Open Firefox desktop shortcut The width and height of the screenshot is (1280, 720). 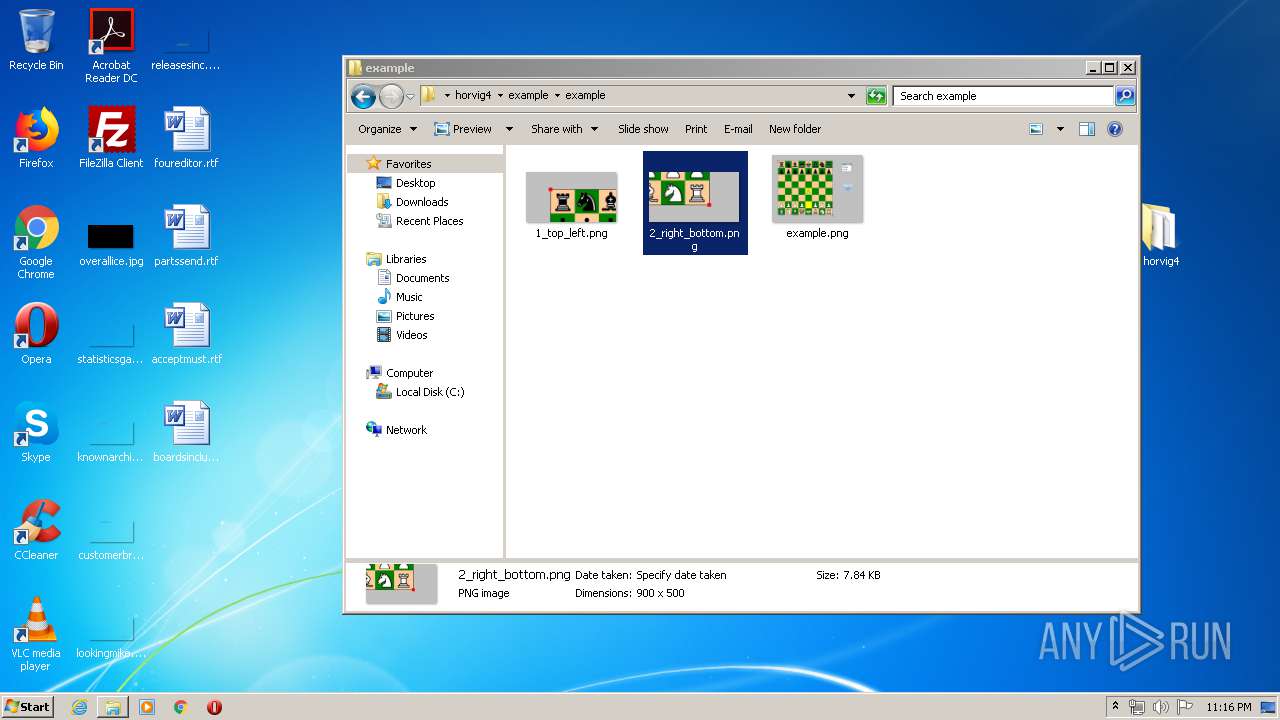(x=36, y=138)
